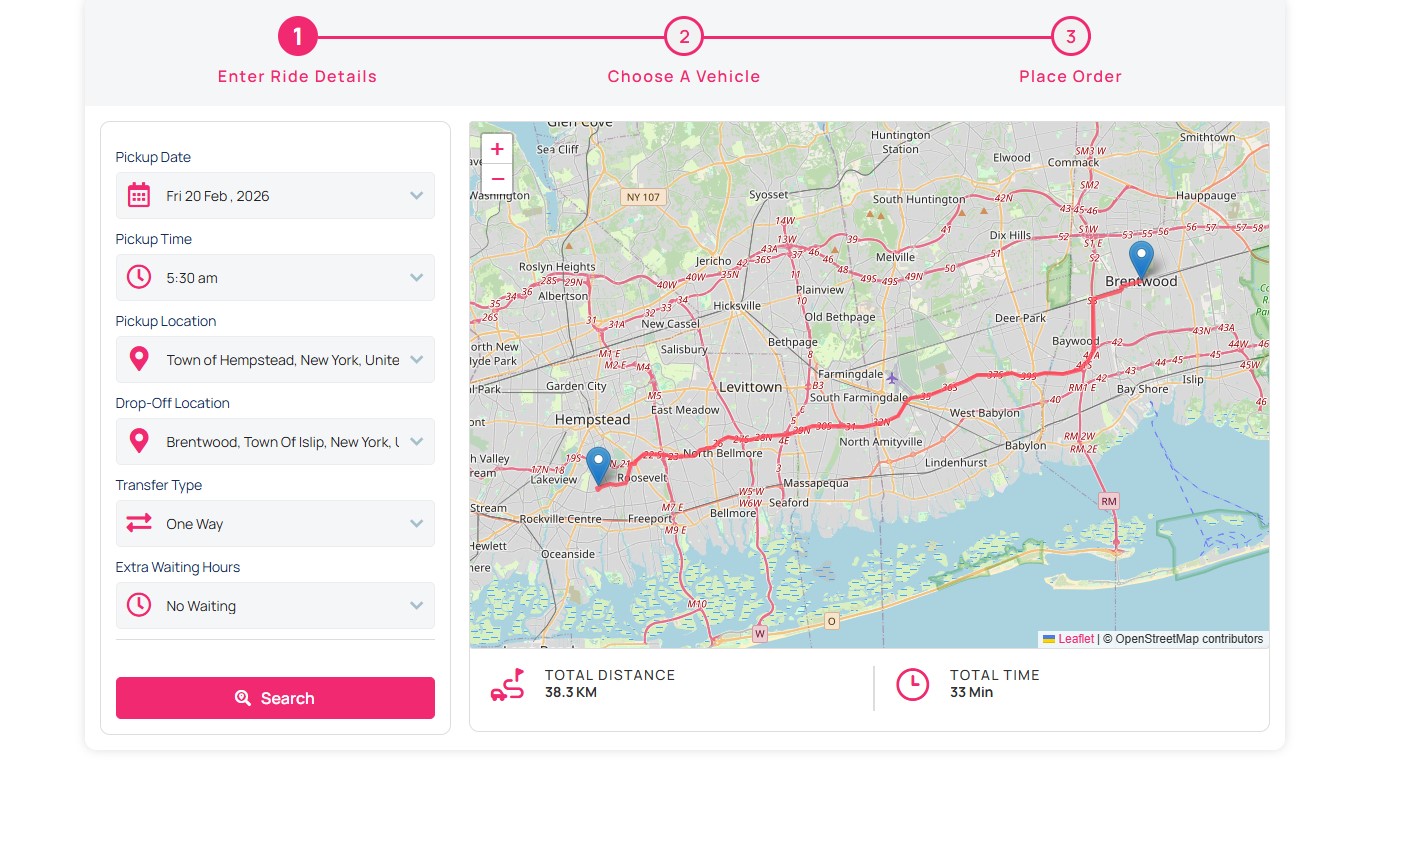The height and width of the screenshot is (859, 1421).
Task: Click the clock icon in Extra Waiting Hours
Action: [139, 606]
